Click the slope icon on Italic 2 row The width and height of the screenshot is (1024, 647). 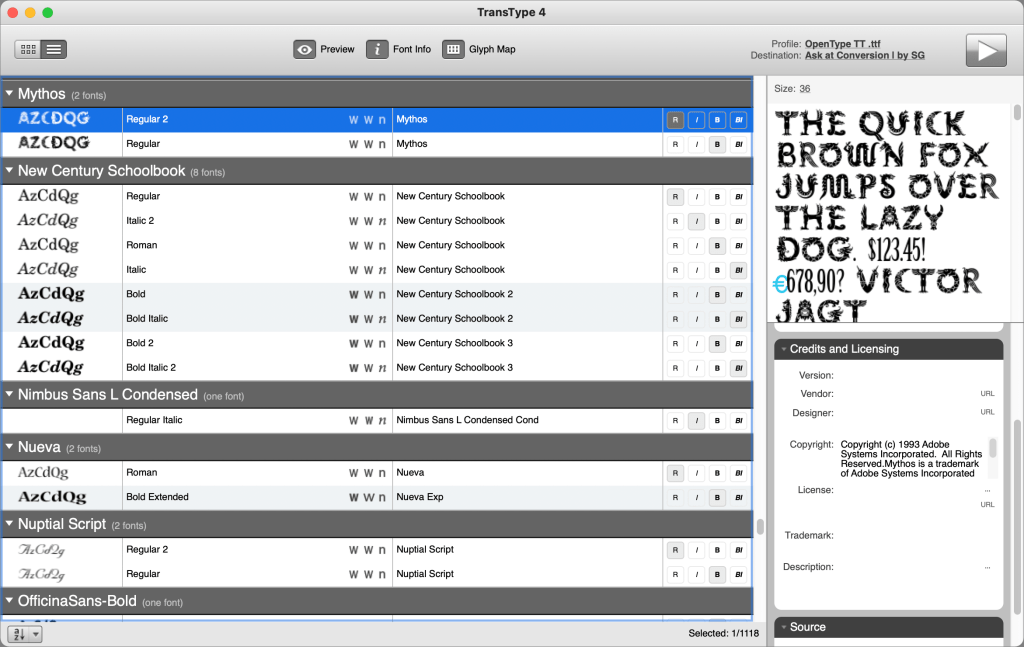[x=383, y=221]
